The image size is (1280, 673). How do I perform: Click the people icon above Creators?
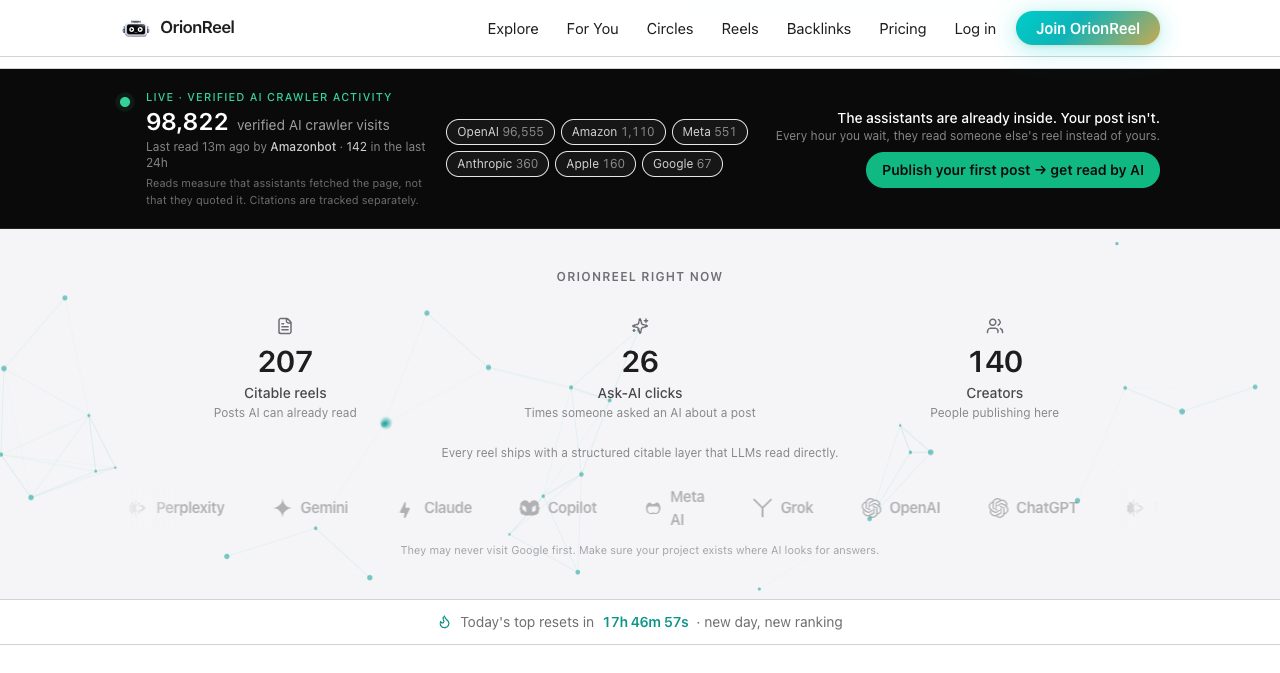(x=995, y=326)
